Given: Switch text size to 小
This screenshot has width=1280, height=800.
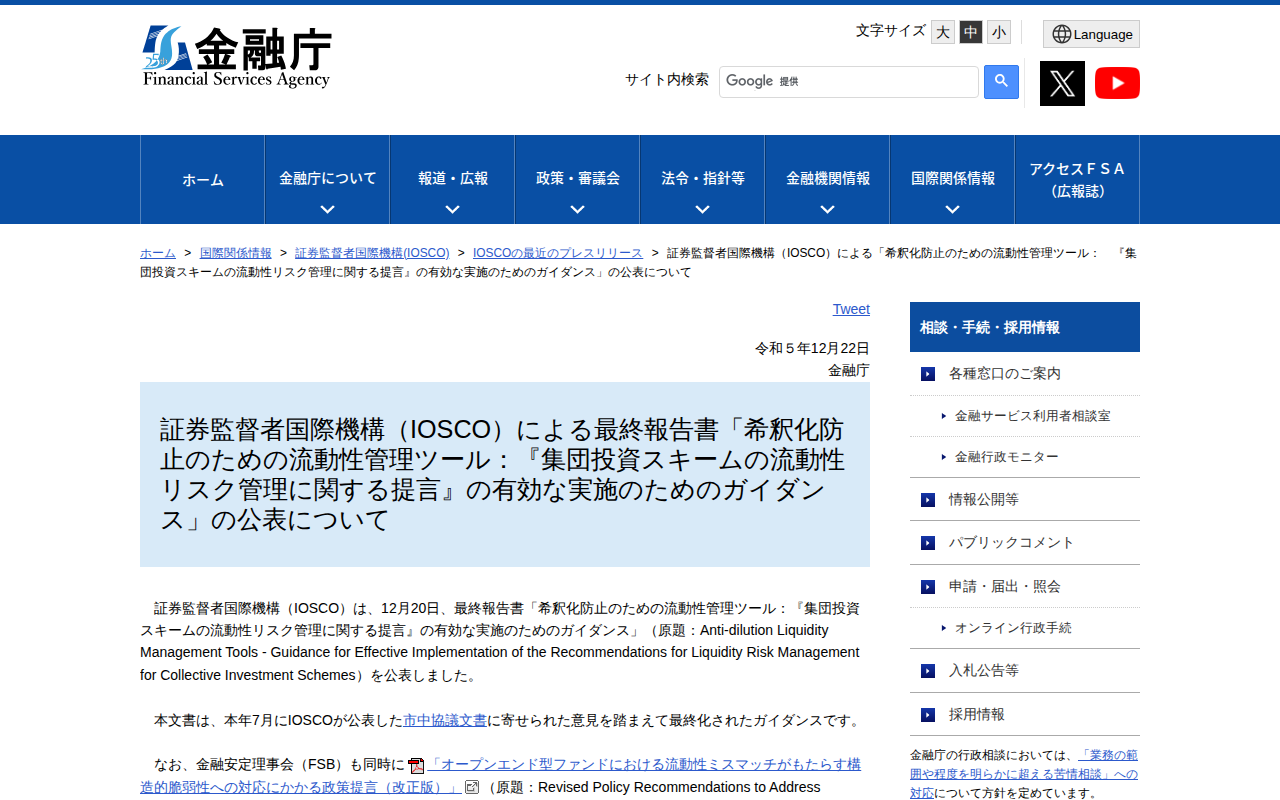Looking at the screenshot, I should pos(998,32).
